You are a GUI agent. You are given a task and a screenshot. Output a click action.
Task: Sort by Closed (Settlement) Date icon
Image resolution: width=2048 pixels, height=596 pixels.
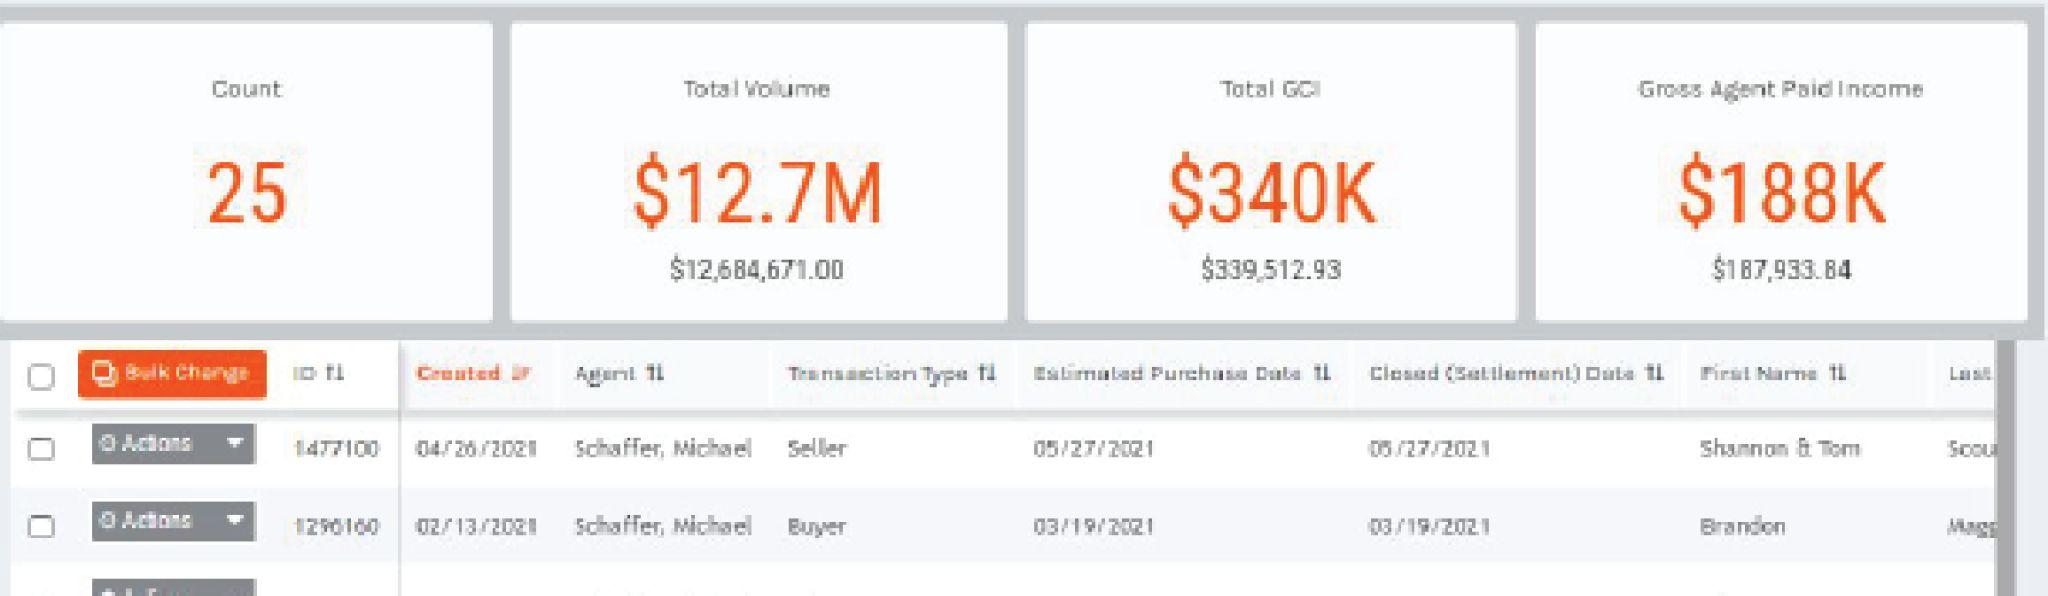point(1655,374)
